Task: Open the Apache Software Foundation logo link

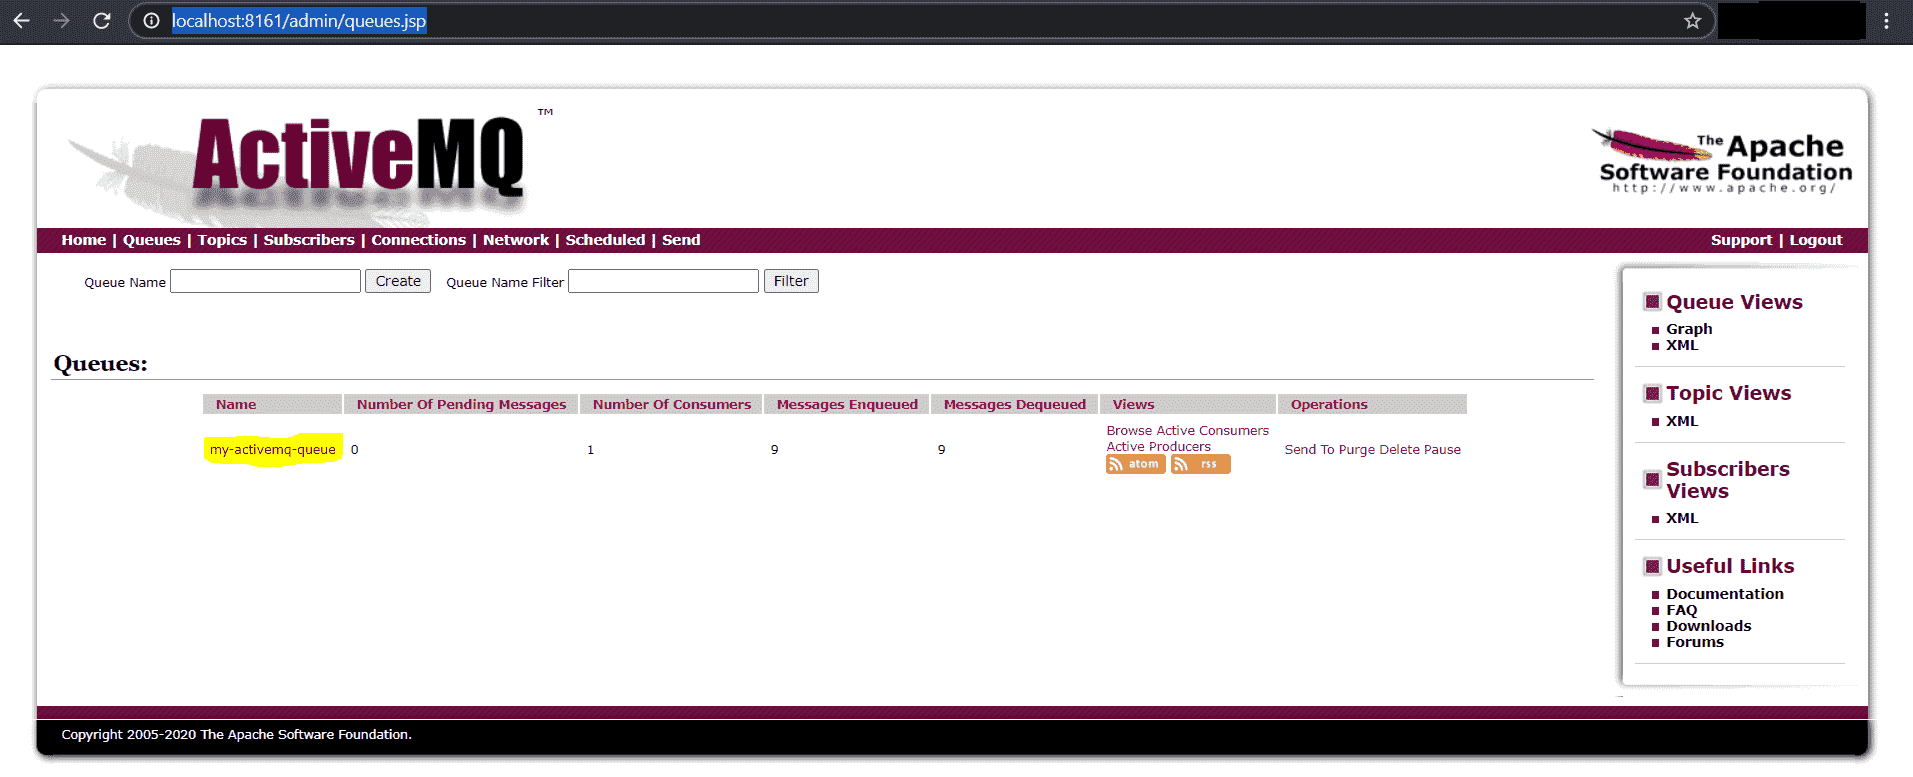Action: pos(1724,161)
